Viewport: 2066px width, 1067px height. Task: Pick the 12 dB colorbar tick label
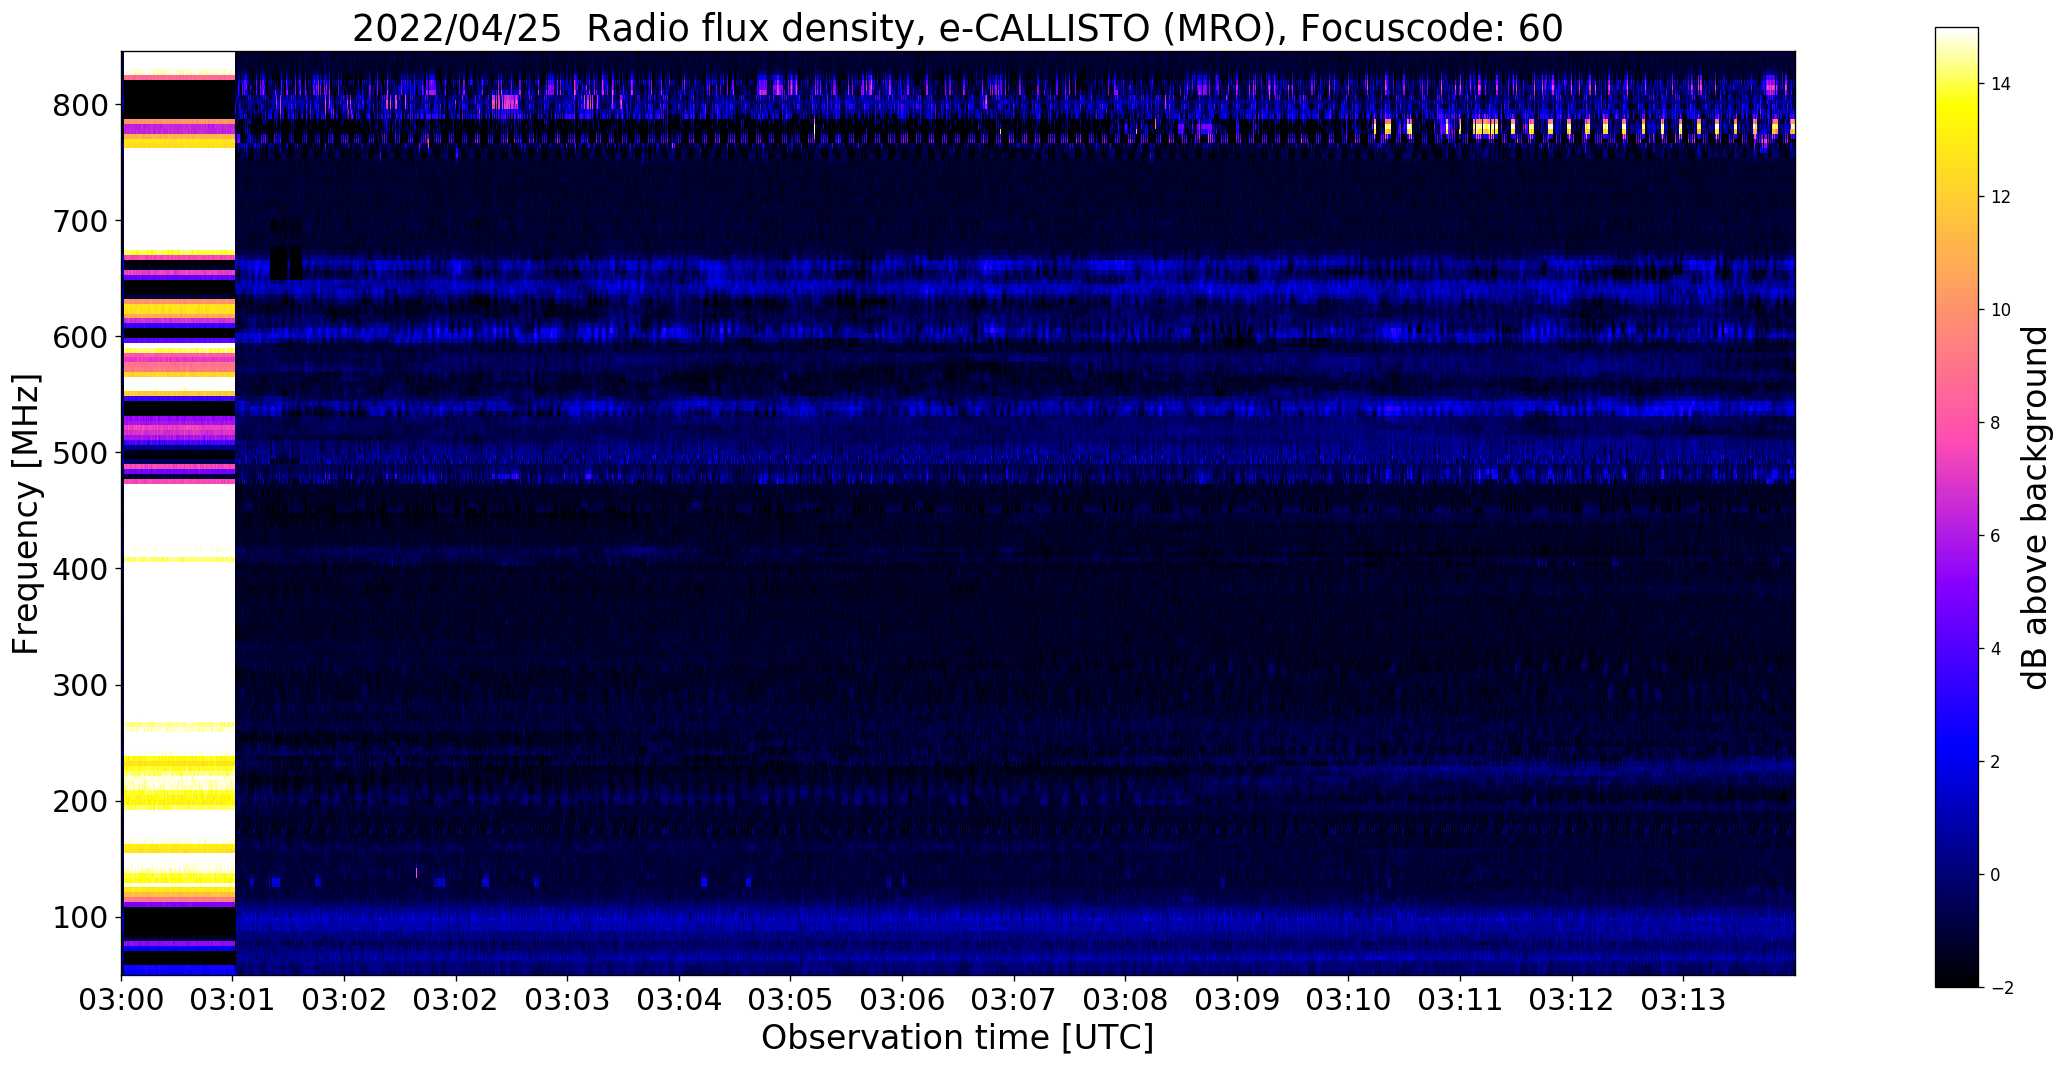coord(2001,197)
